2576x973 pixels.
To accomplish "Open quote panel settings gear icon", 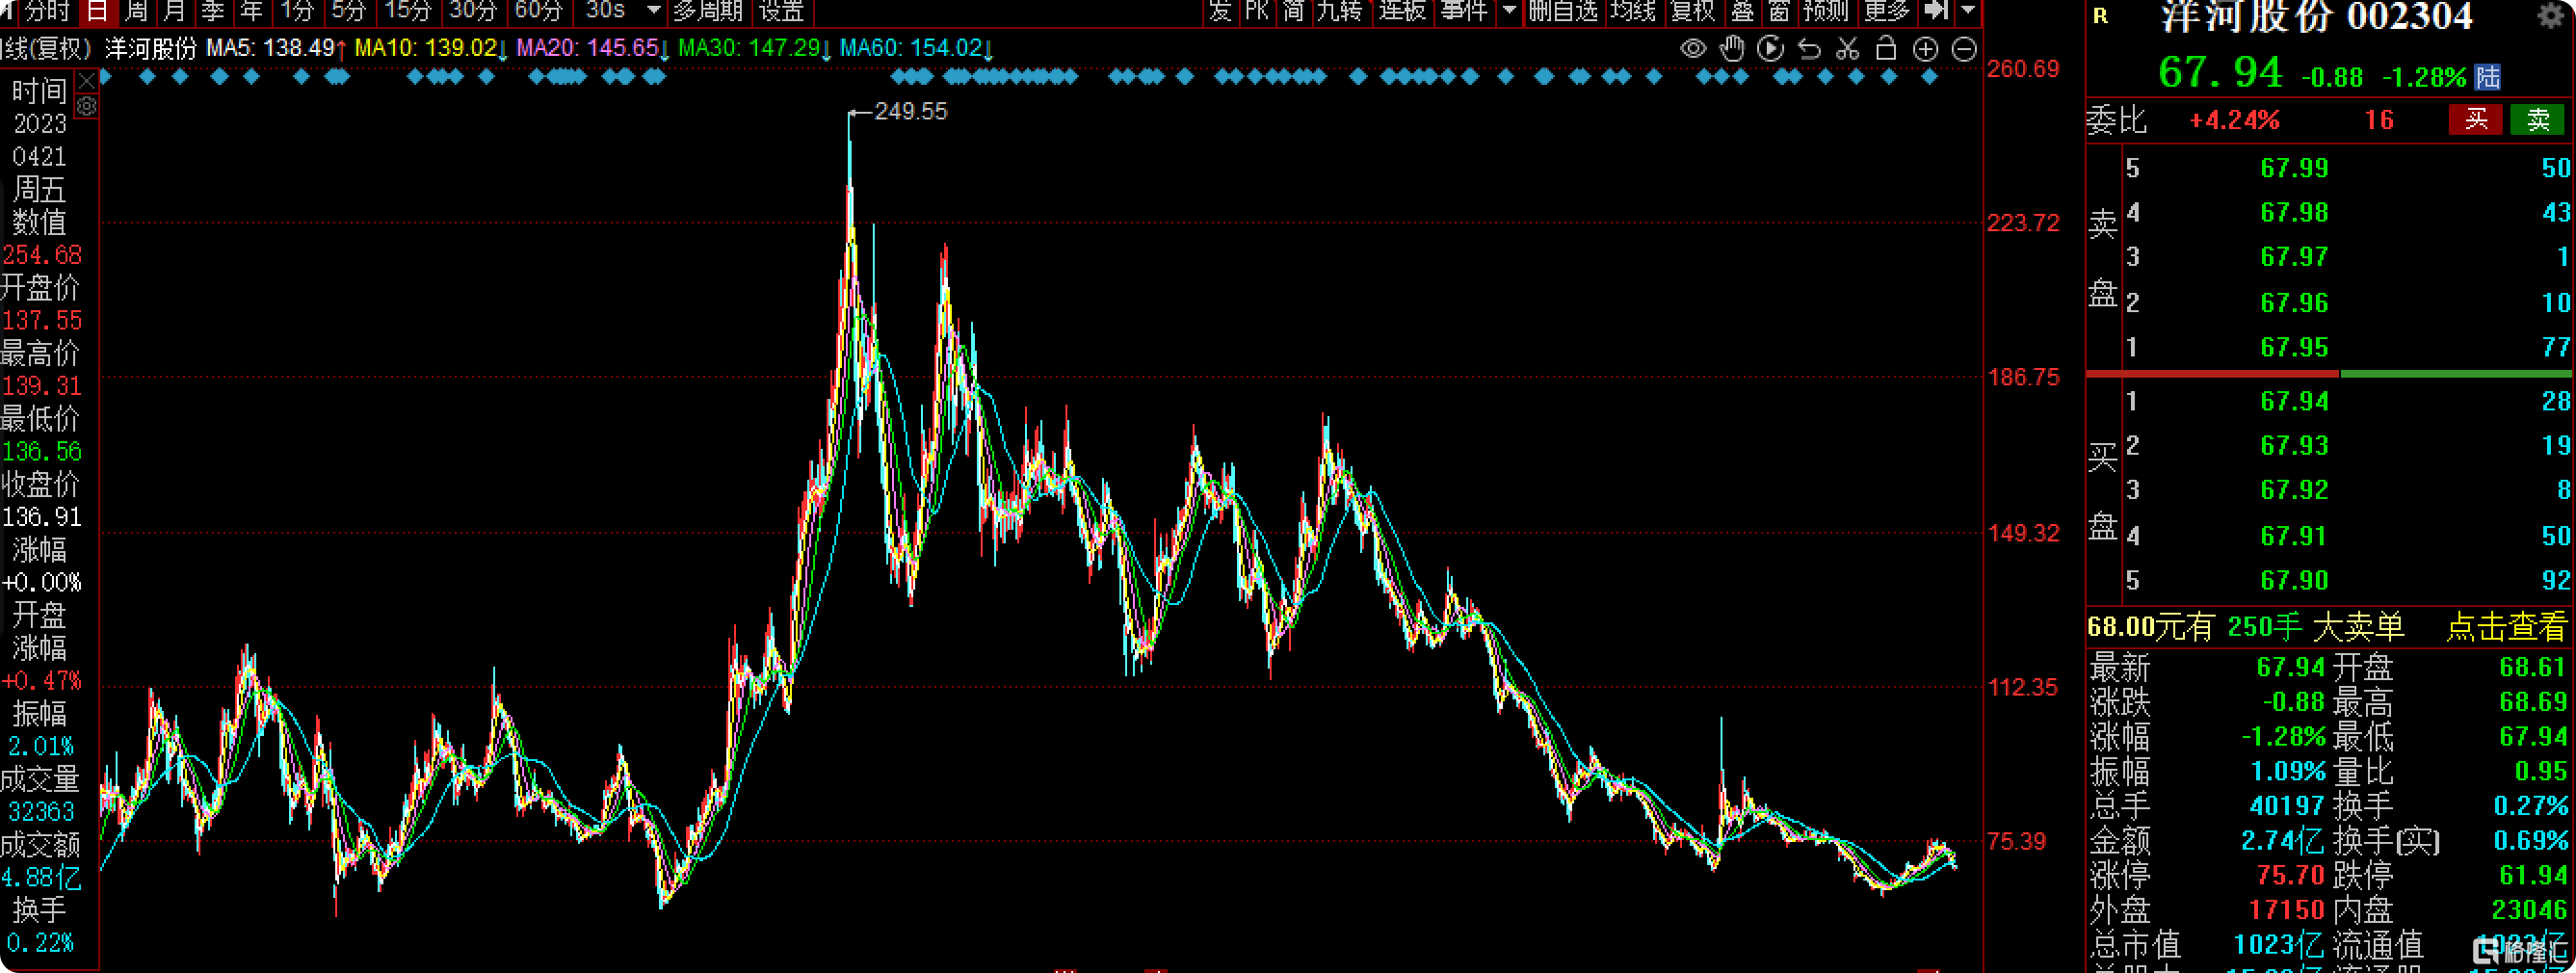I will pos(2551,15).
